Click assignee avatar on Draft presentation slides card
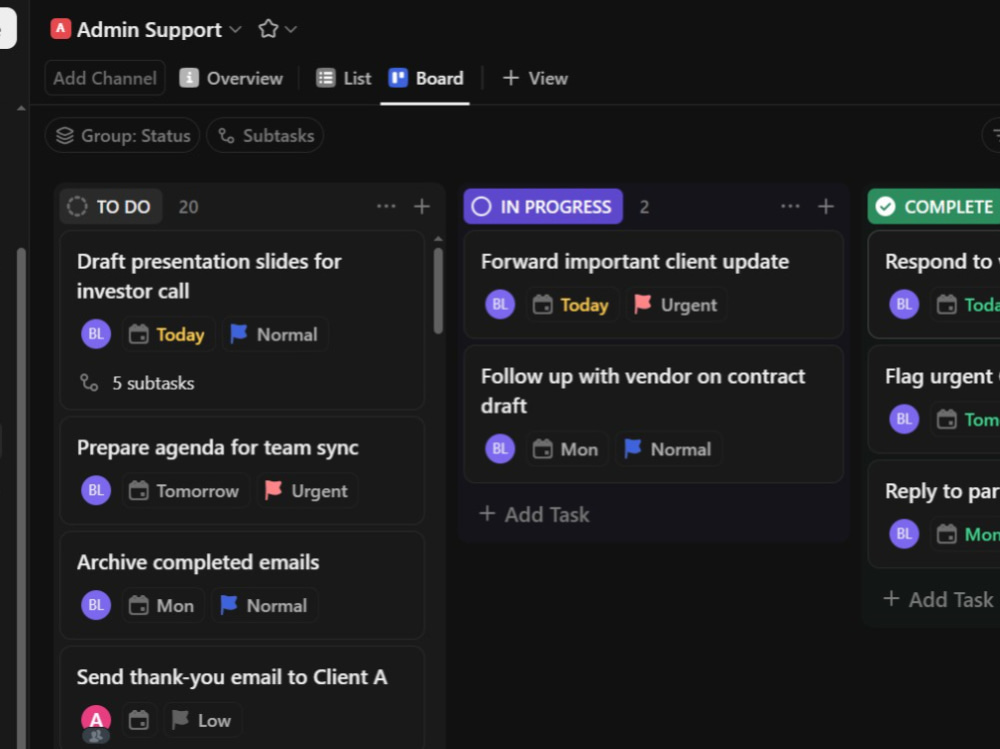1000x749 pixels. click(x=96, y=334)
